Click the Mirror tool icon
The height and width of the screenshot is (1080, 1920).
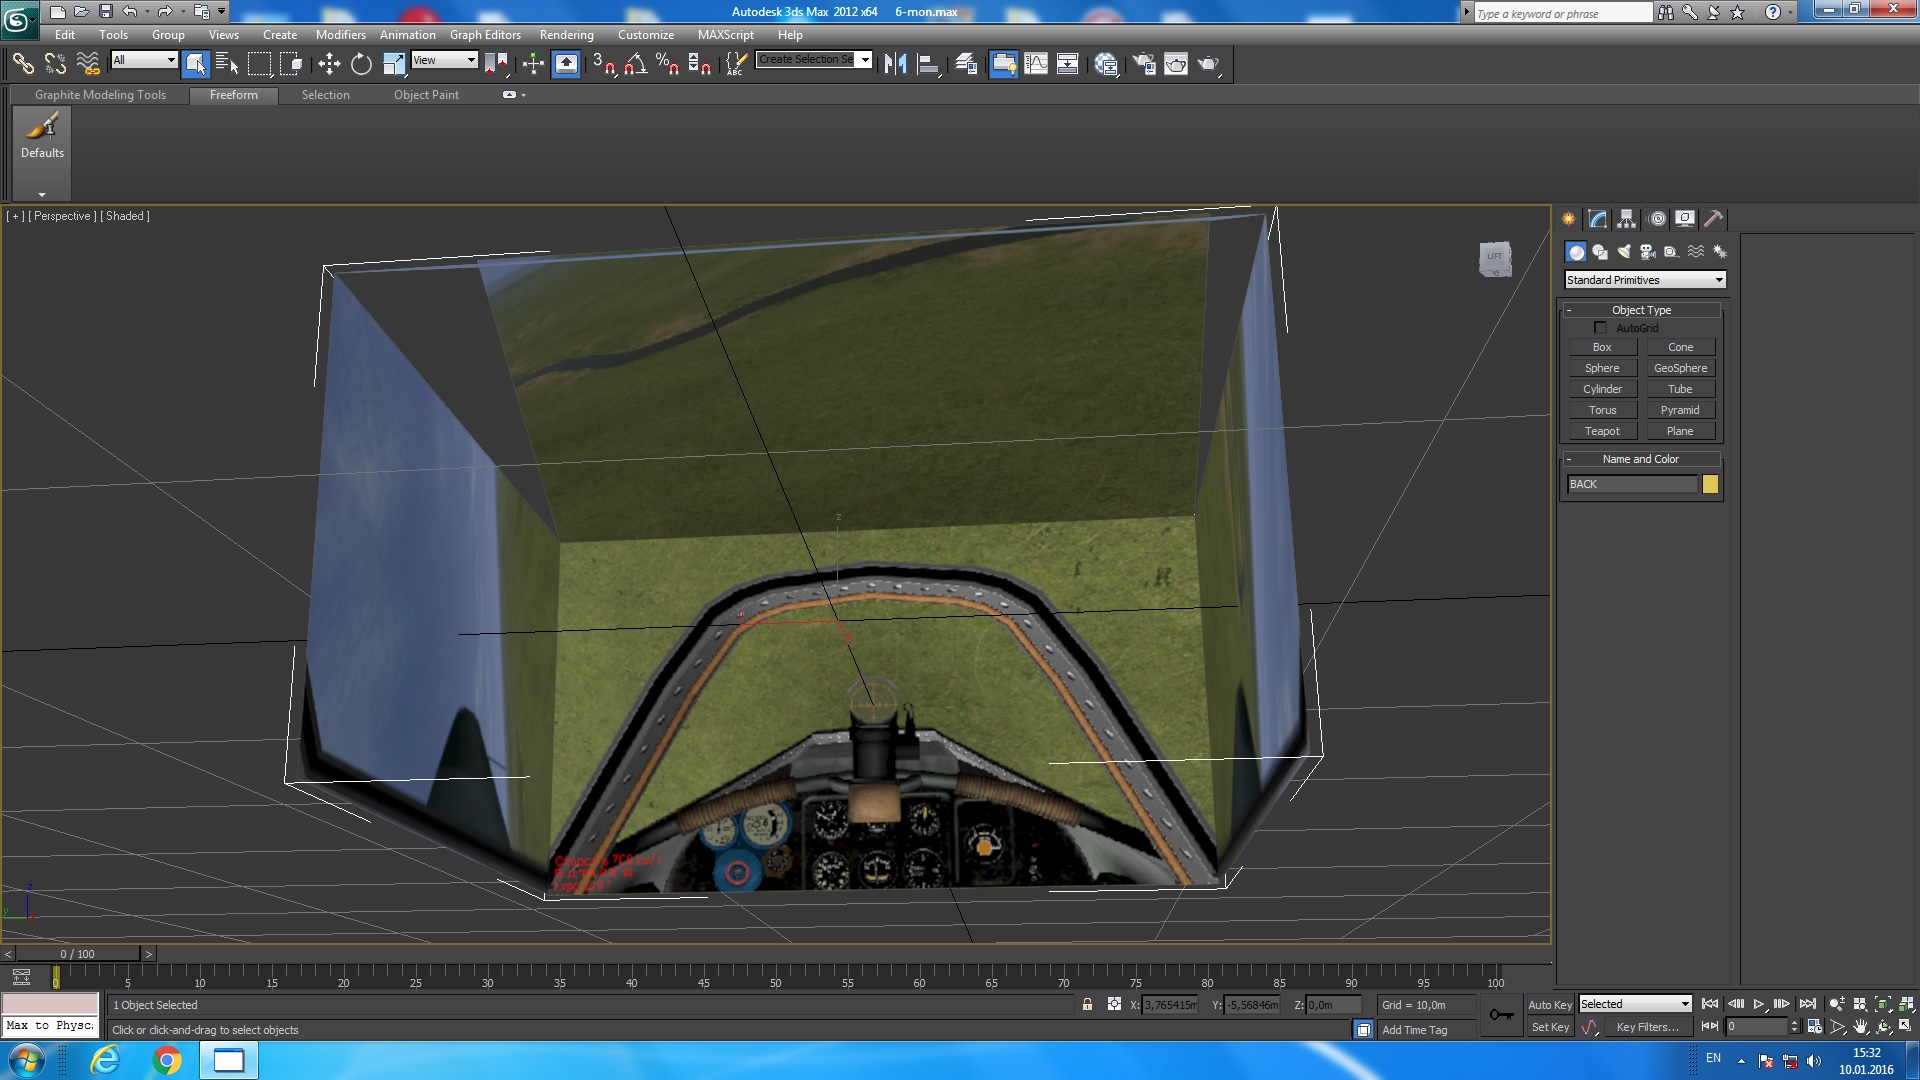pyautogui.click(x=895, y=64)
